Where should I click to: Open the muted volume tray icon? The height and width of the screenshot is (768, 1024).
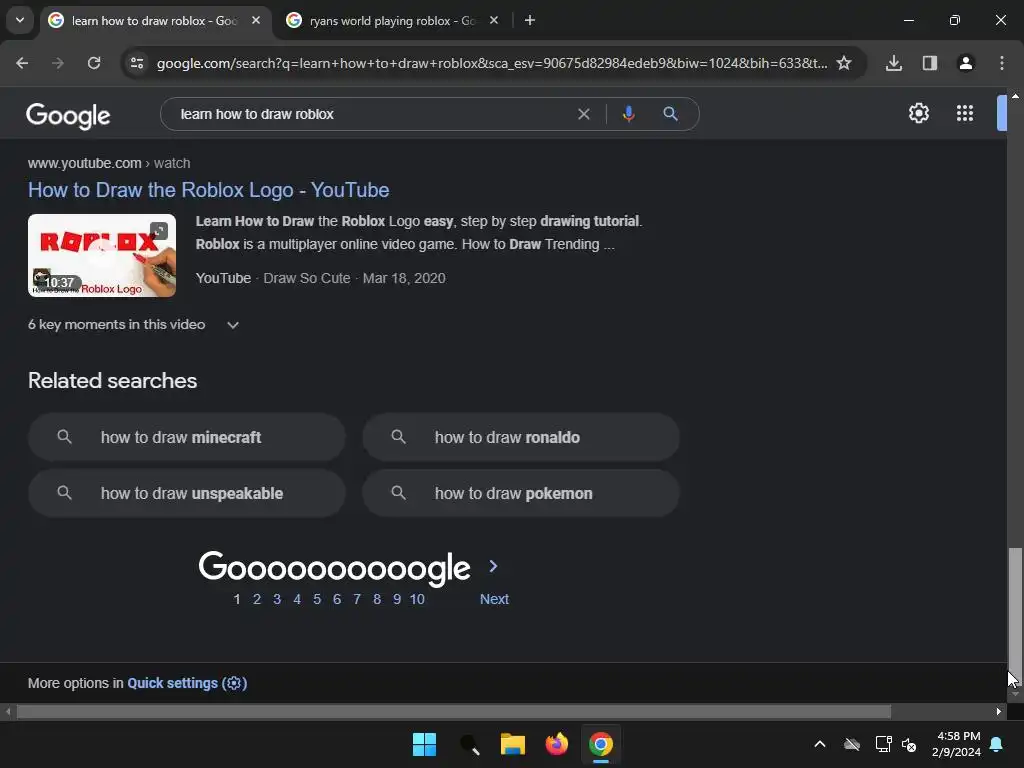(908, 744)
